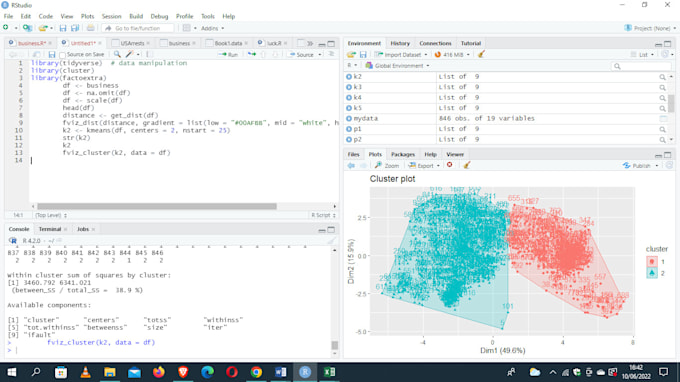This screenshot has width=680, height=382.
Task: Open Excel from the Windows taskbar
Action: click(329, 372)
